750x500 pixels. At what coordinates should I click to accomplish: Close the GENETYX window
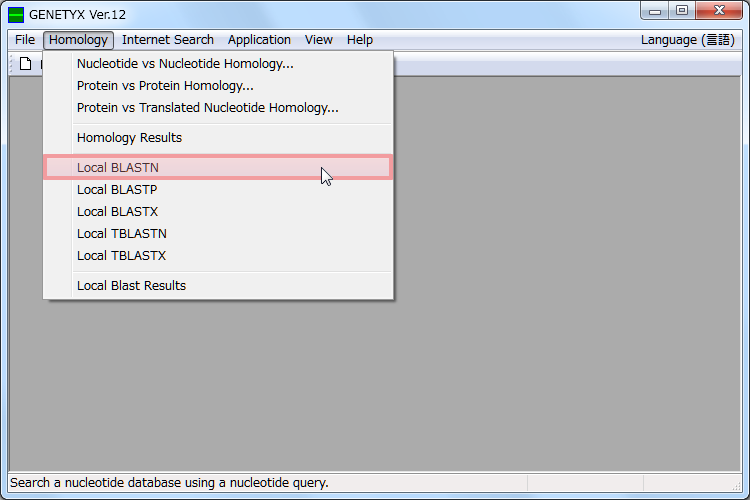(x=719, y=11)
